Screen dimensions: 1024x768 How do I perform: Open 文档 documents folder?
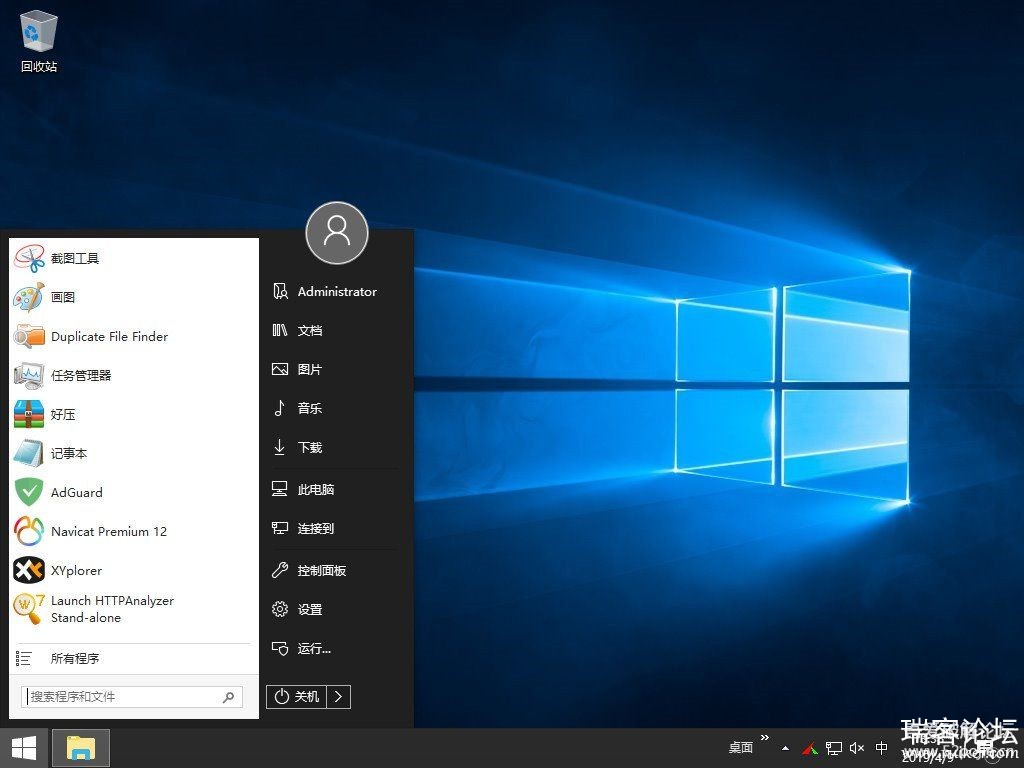[x=334, y=330]
